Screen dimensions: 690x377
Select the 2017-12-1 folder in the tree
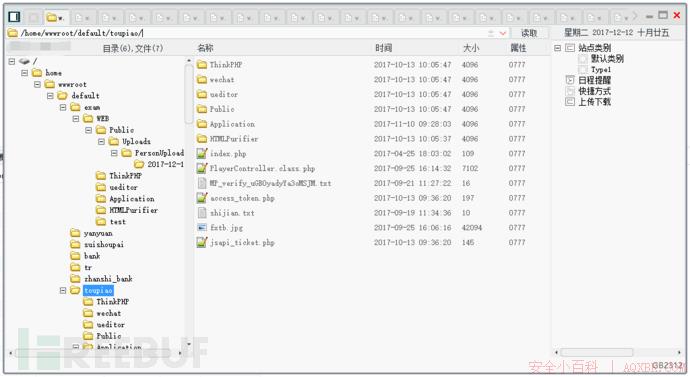[165, 164]
